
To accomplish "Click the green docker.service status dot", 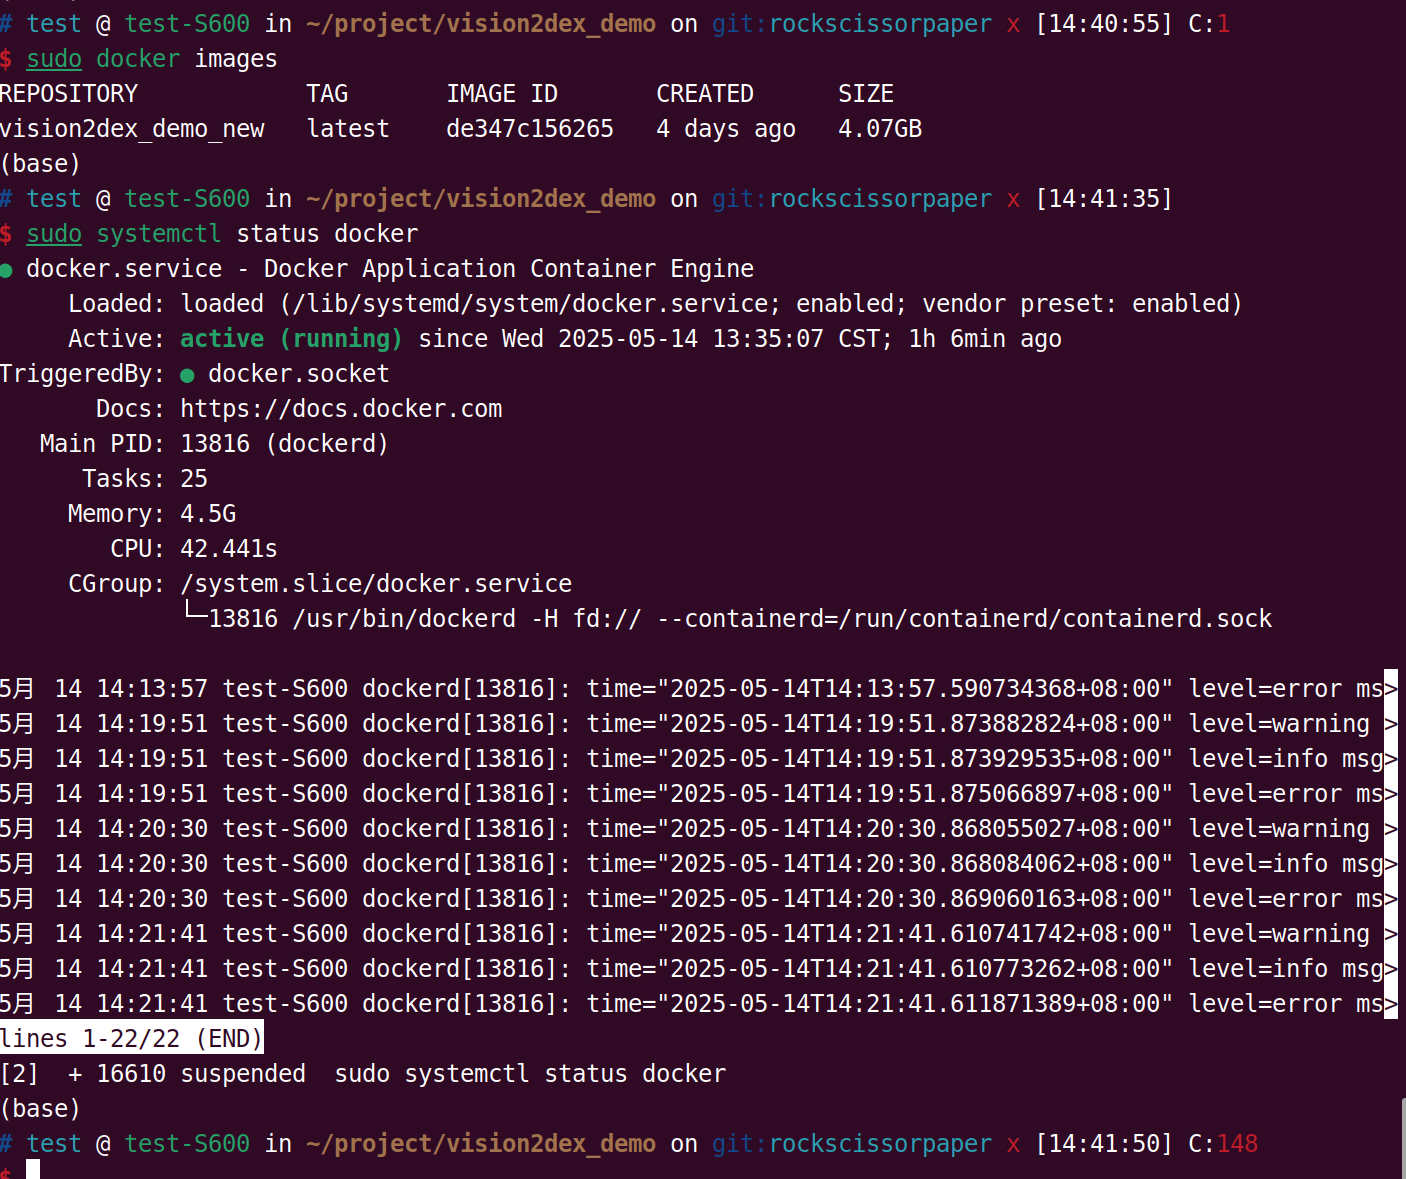I will 7,268.
